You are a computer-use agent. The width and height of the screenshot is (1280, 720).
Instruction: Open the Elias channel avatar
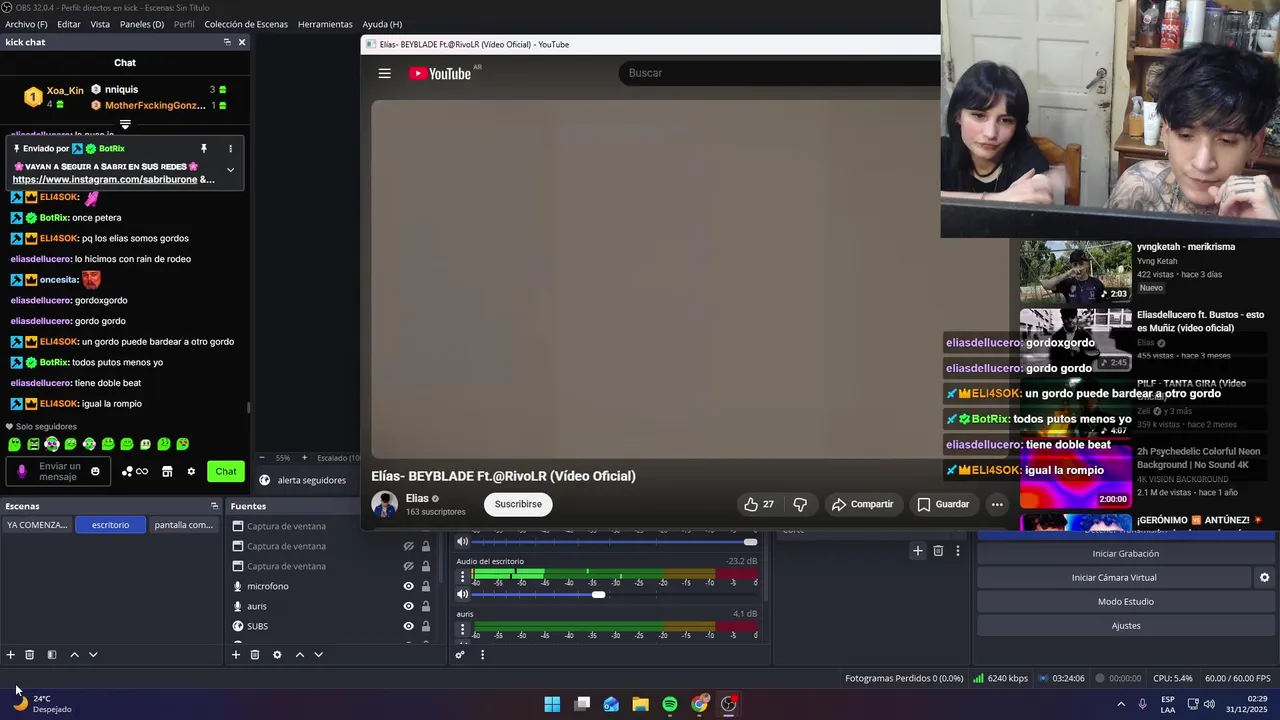tap(384, 504)
